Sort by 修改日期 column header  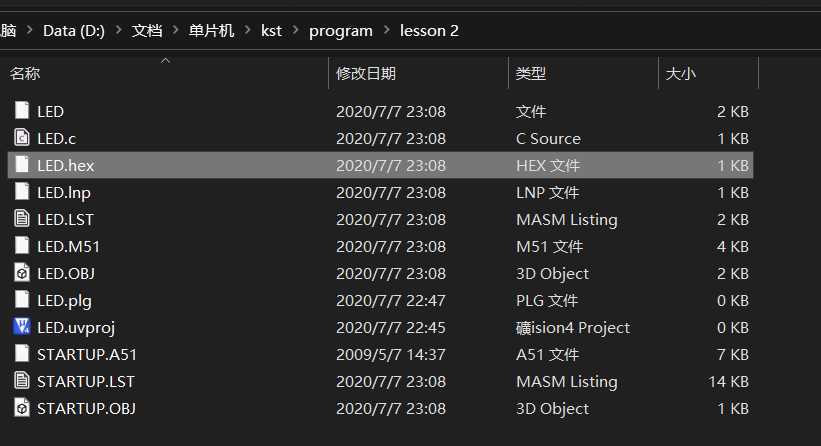tap(366, 73)
